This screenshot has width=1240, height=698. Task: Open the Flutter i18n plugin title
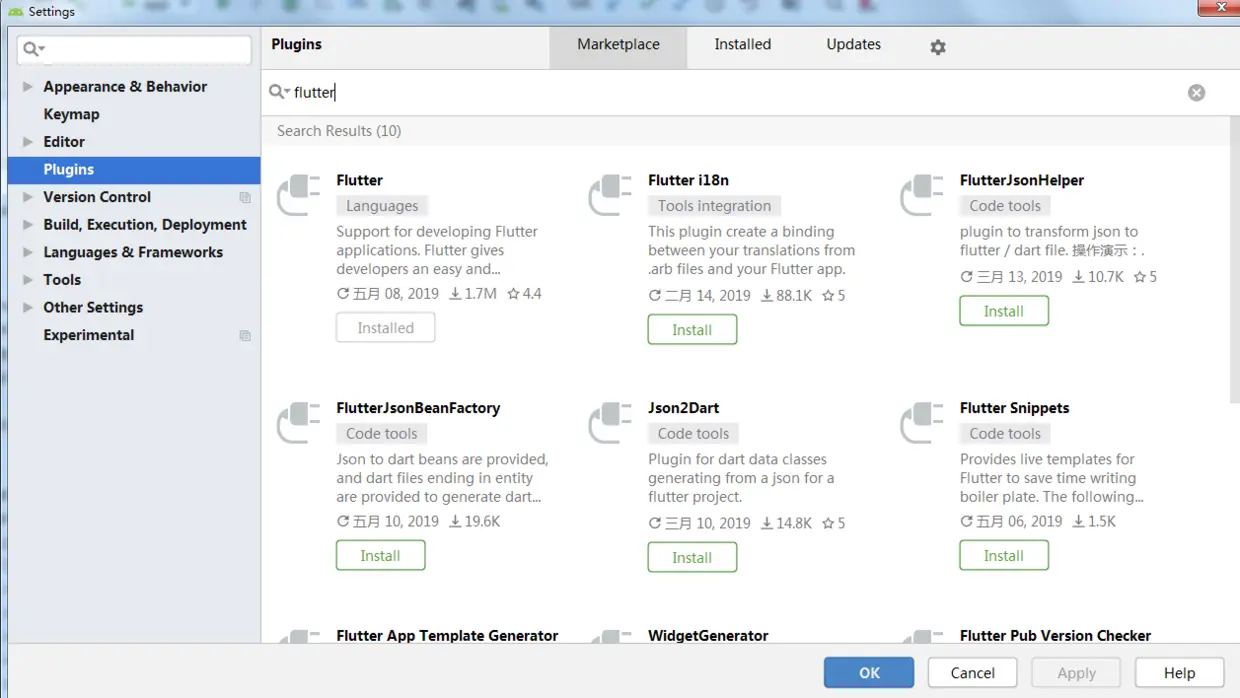click(688, 180)
